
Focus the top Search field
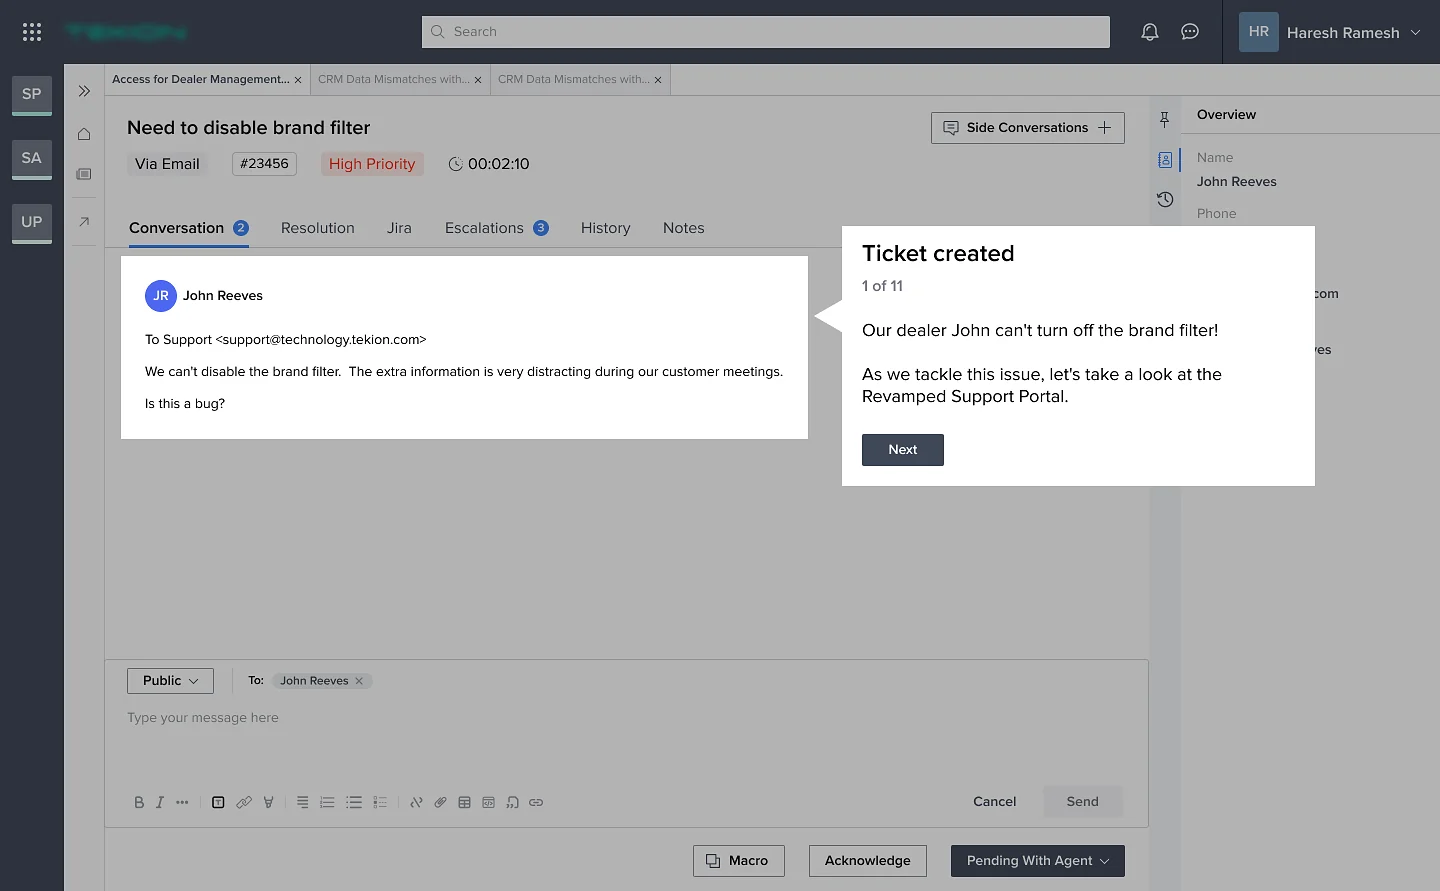click(766, 32)
